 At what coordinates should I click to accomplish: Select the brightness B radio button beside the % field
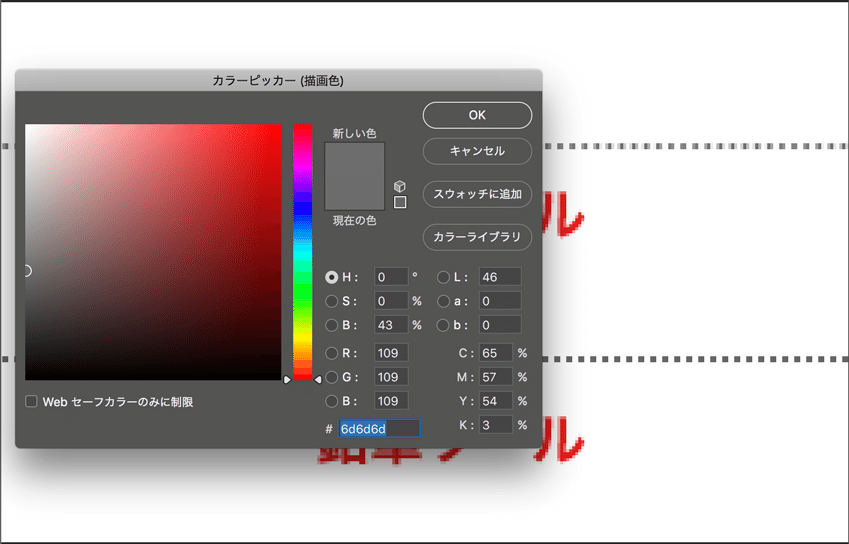(331, 325)
